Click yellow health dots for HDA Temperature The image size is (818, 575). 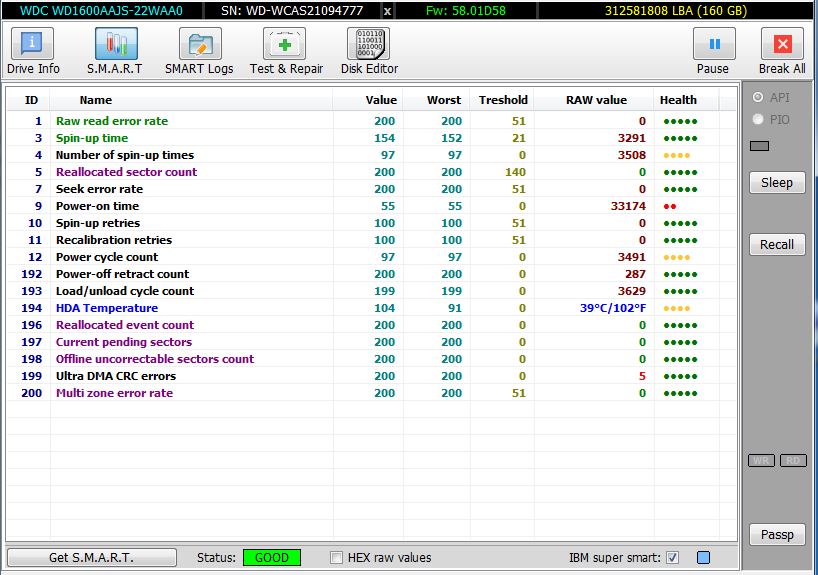(677, 308)
